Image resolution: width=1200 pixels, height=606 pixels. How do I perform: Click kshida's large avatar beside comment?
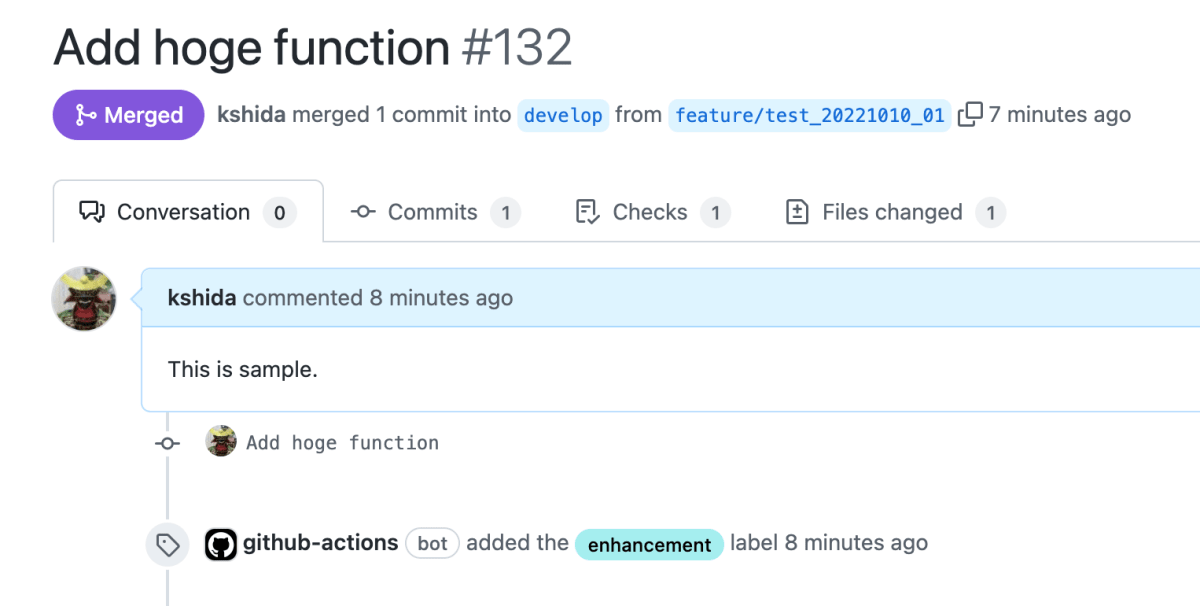point(84,298)
